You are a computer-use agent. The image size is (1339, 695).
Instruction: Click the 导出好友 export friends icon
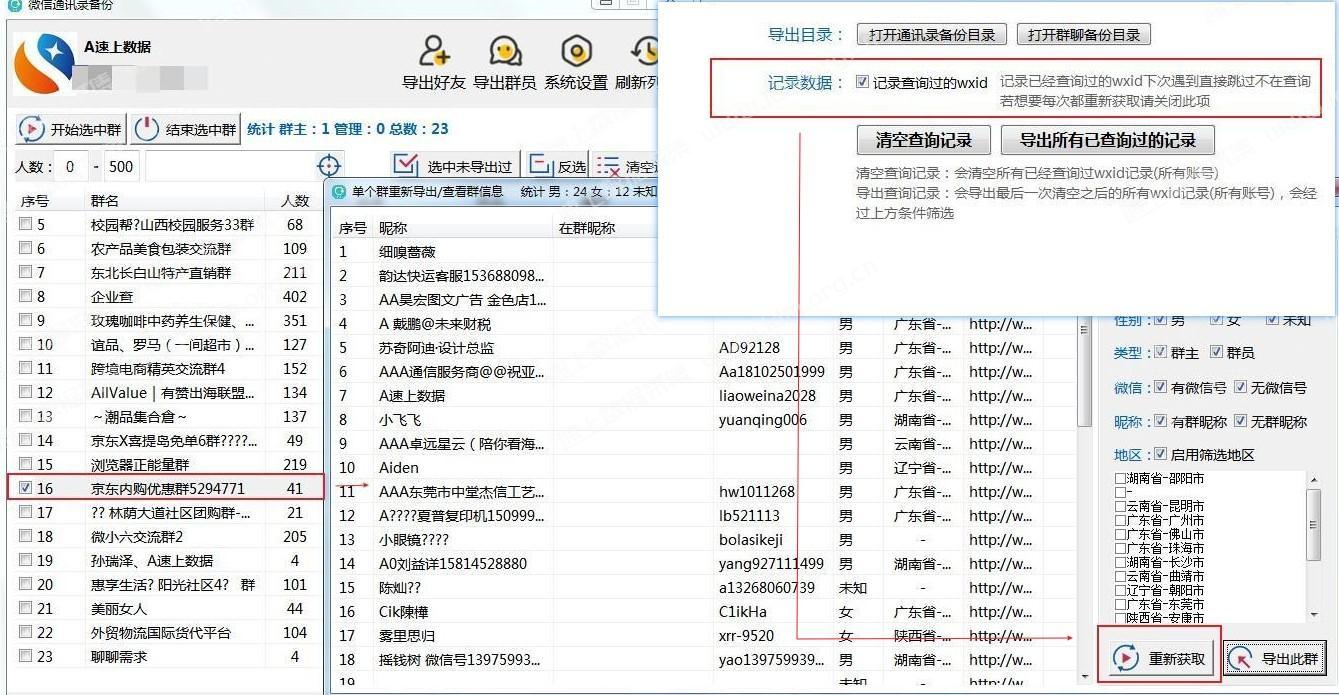pos(434,50)
